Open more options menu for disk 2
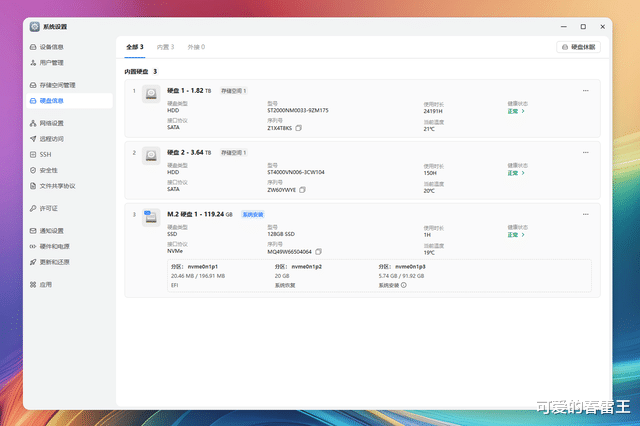Screen dimensions: 640x426 (586, 153)
